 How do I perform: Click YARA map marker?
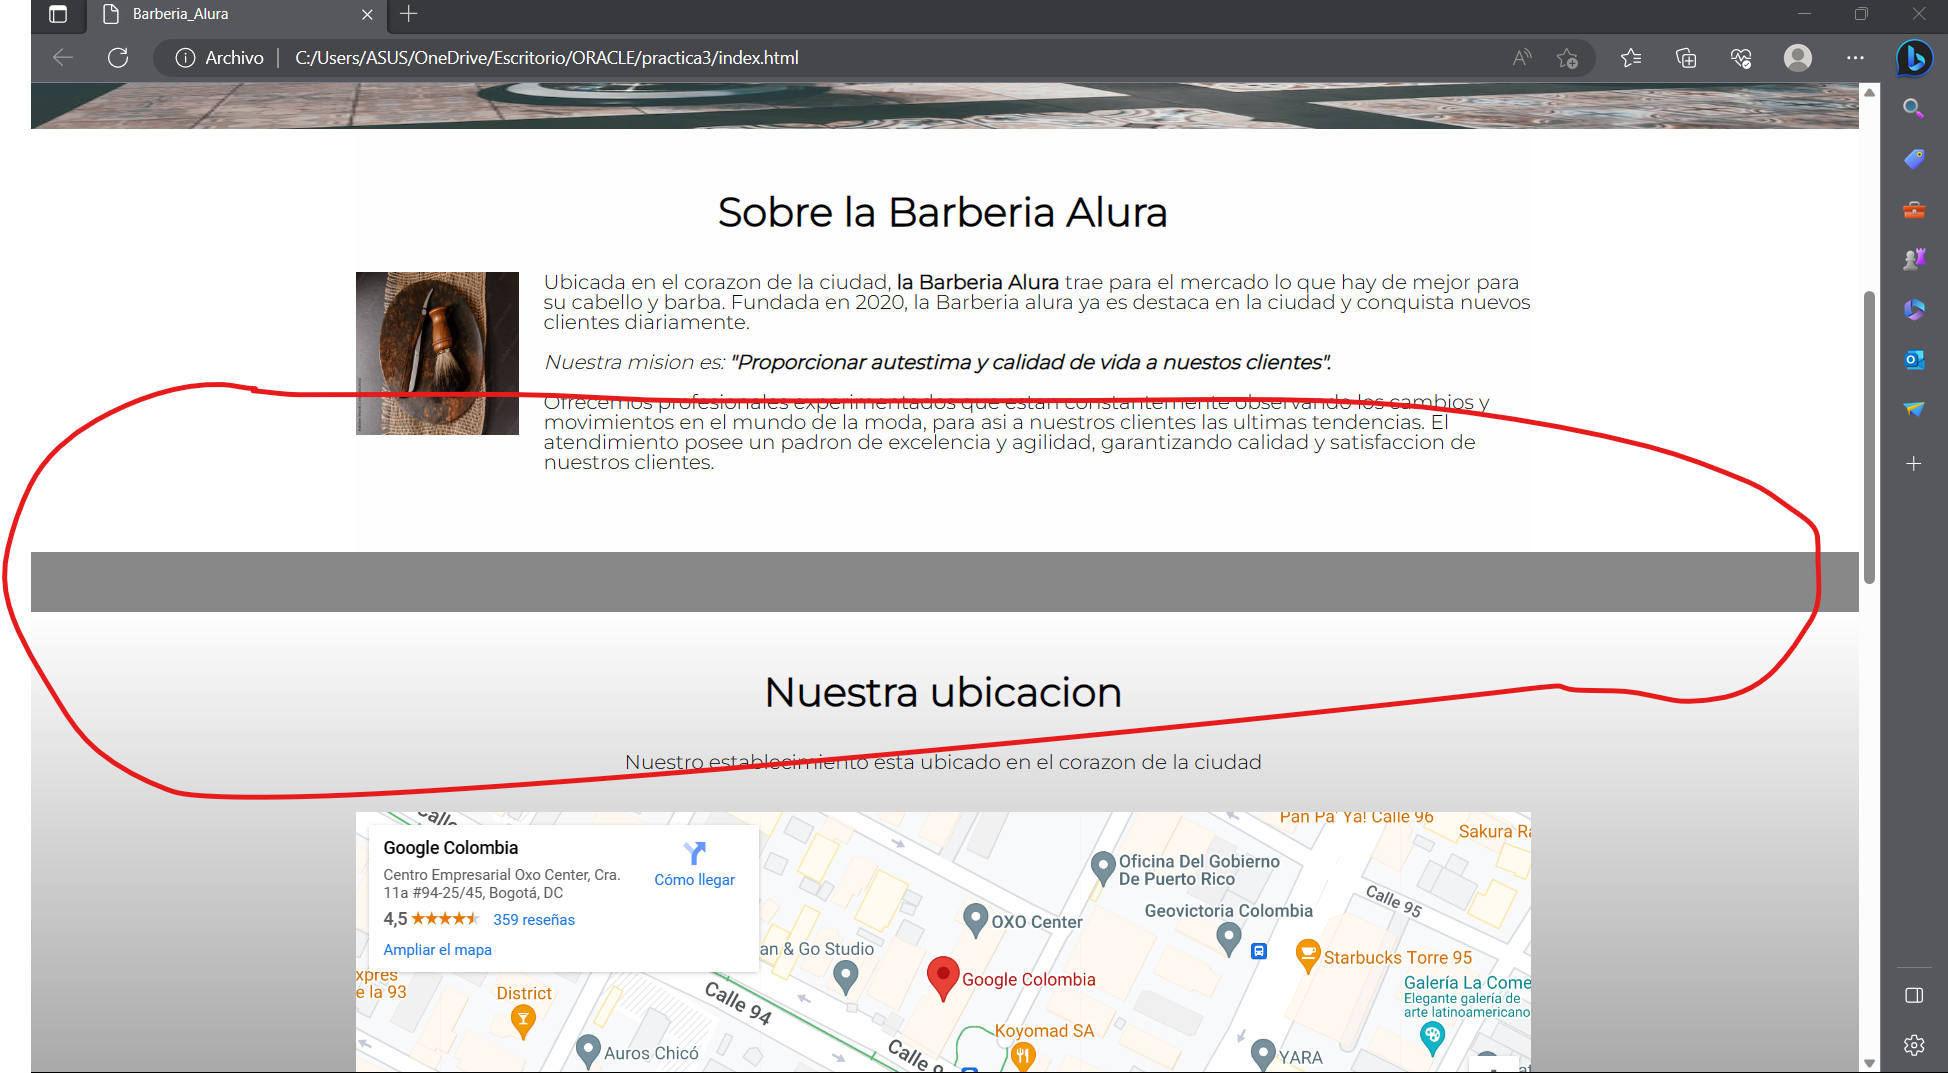(1264, 1054)
